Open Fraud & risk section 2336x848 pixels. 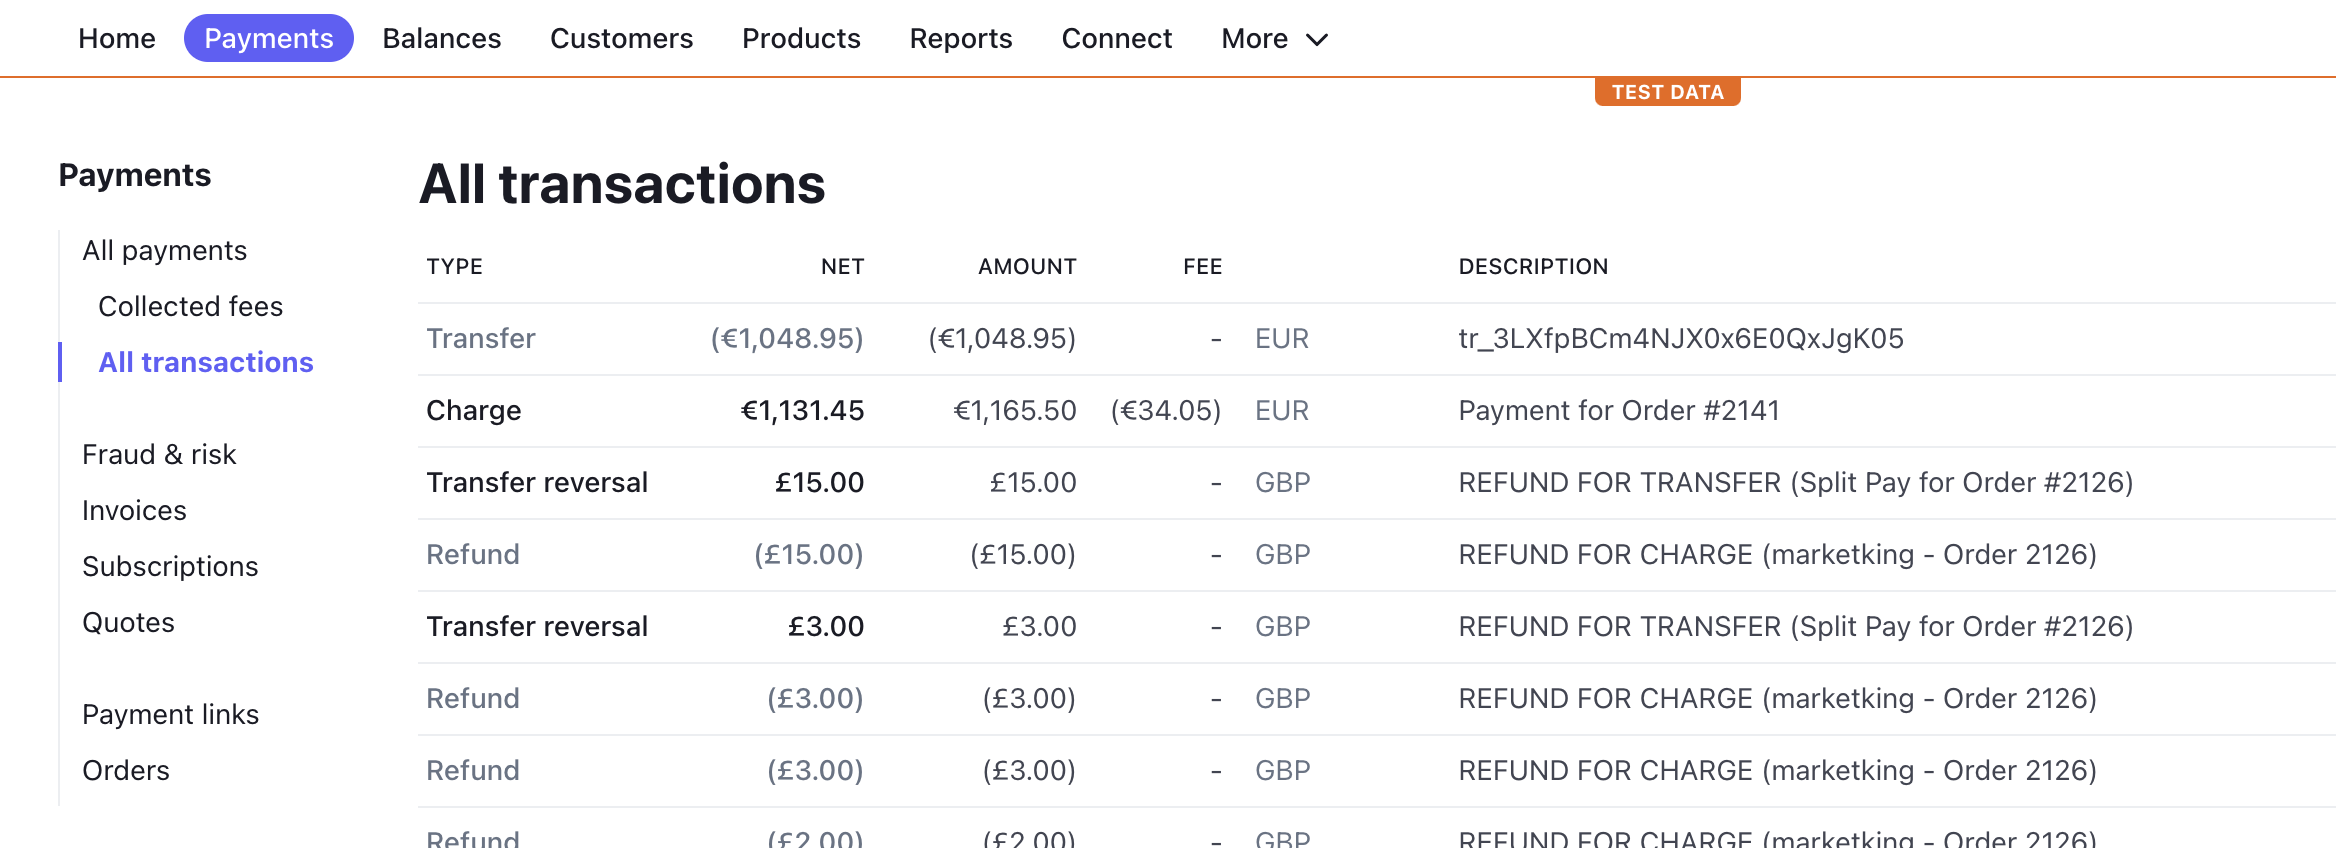[159, 454]
